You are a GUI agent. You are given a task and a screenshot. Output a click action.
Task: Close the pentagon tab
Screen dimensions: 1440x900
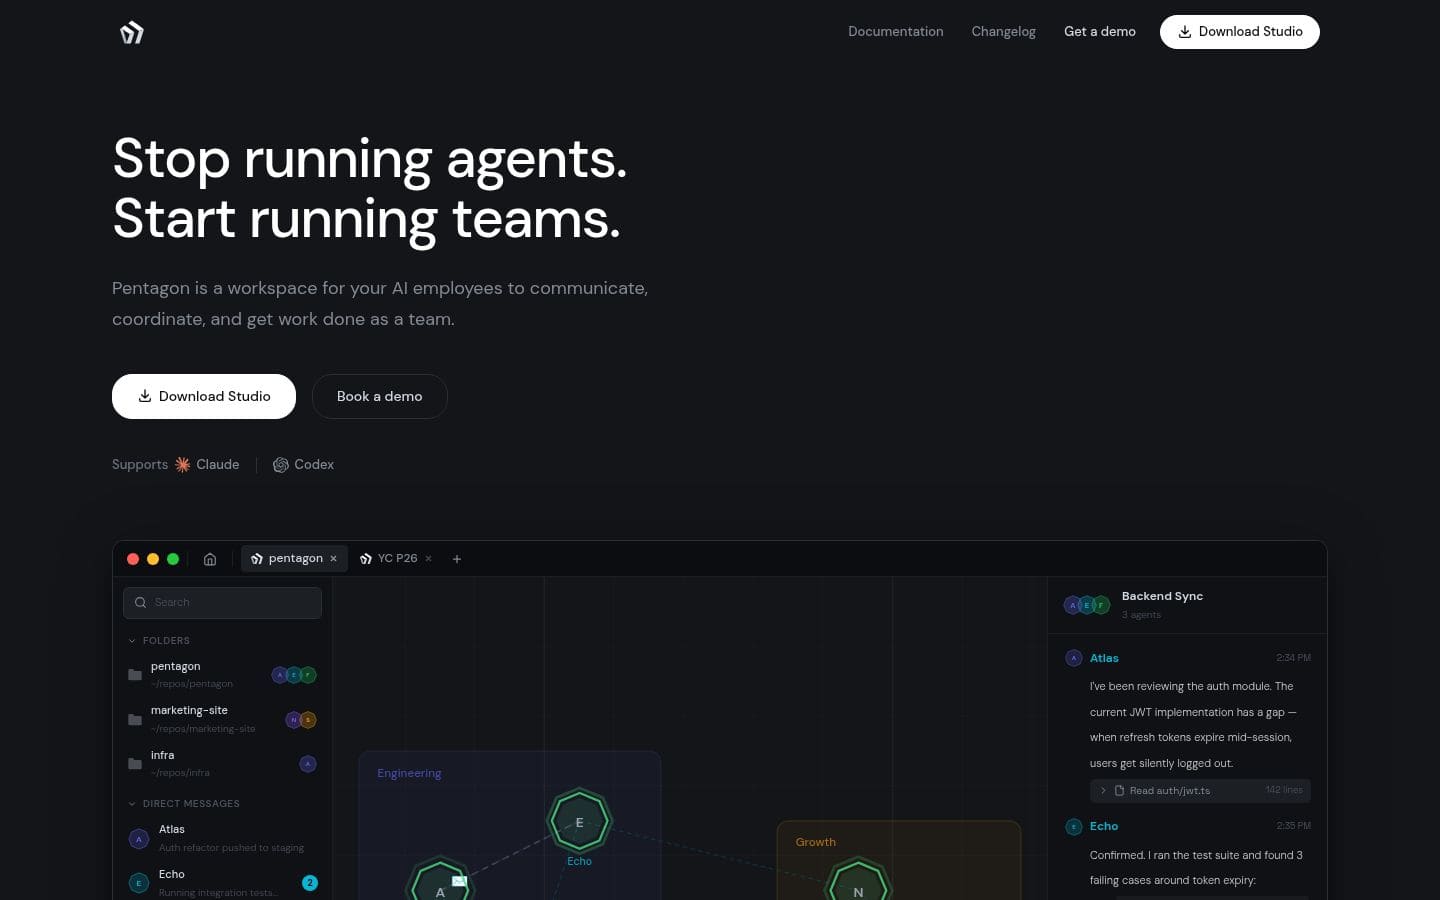point(334,559)
